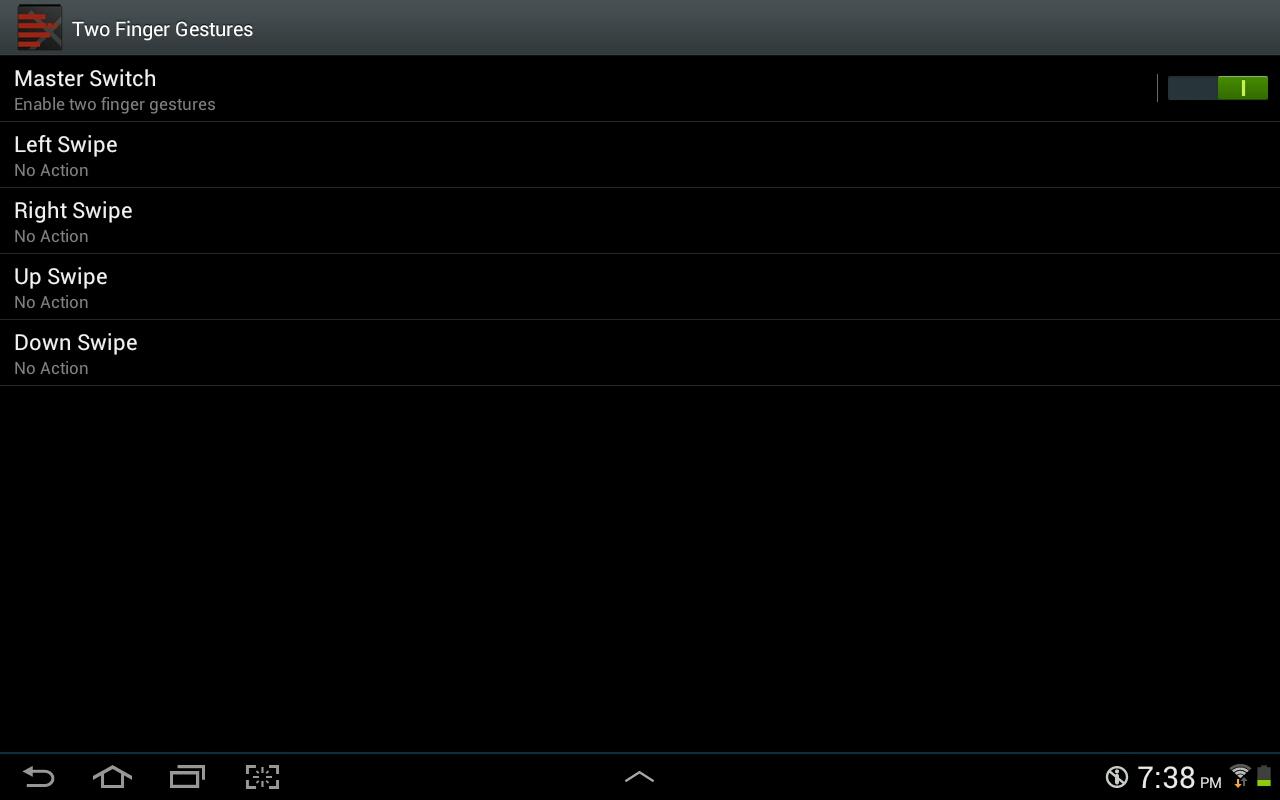Open the recent apps icon
Screen dimensions: 1280x800
[187, 777]
